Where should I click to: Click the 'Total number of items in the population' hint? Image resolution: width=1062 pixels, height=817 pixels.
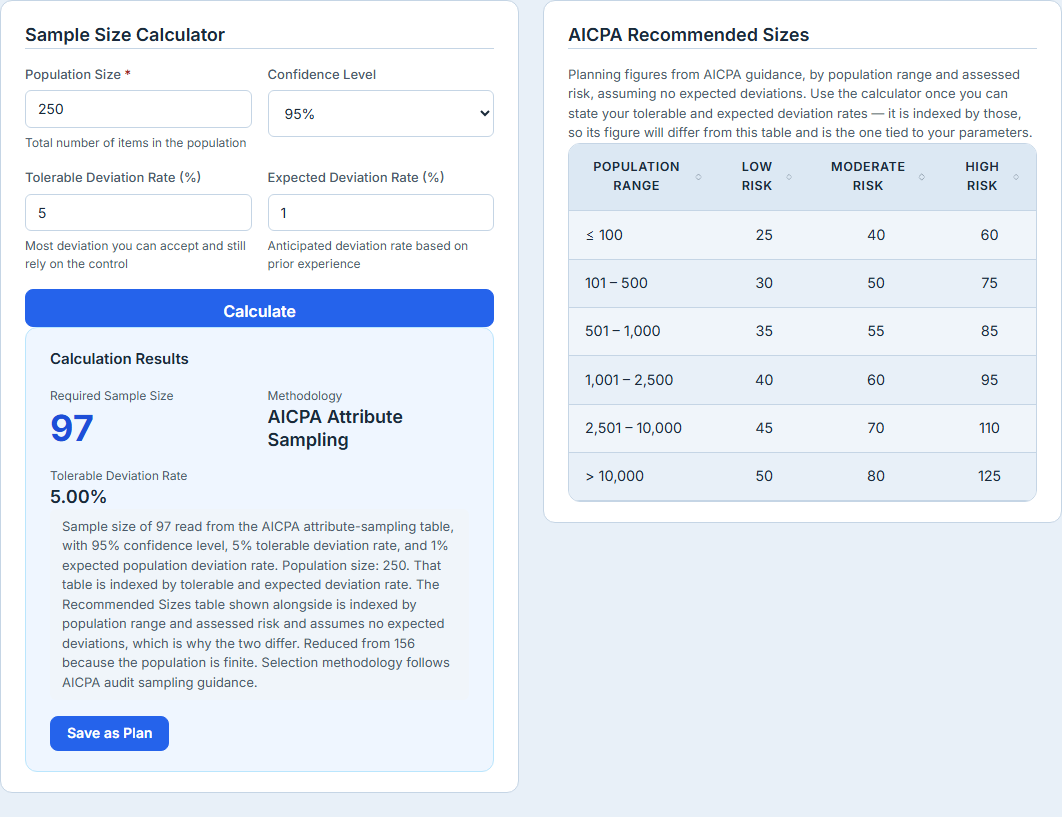click(135, 143)
